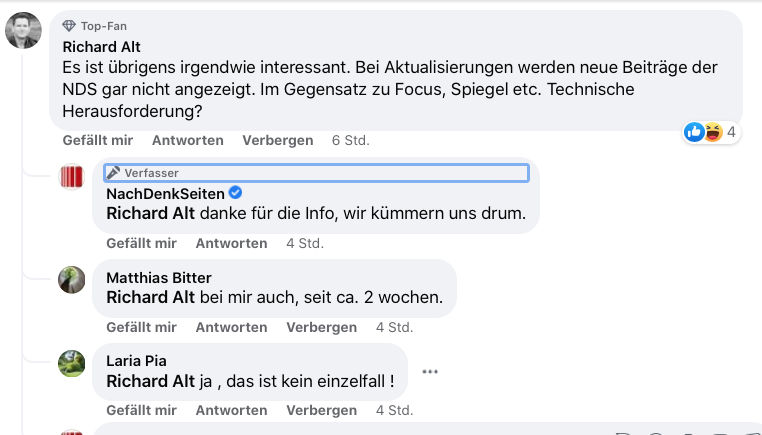Click the Top-Fan diamond badge icon
The width and height of the screenshot is (762, 435).
coord(69,26)
